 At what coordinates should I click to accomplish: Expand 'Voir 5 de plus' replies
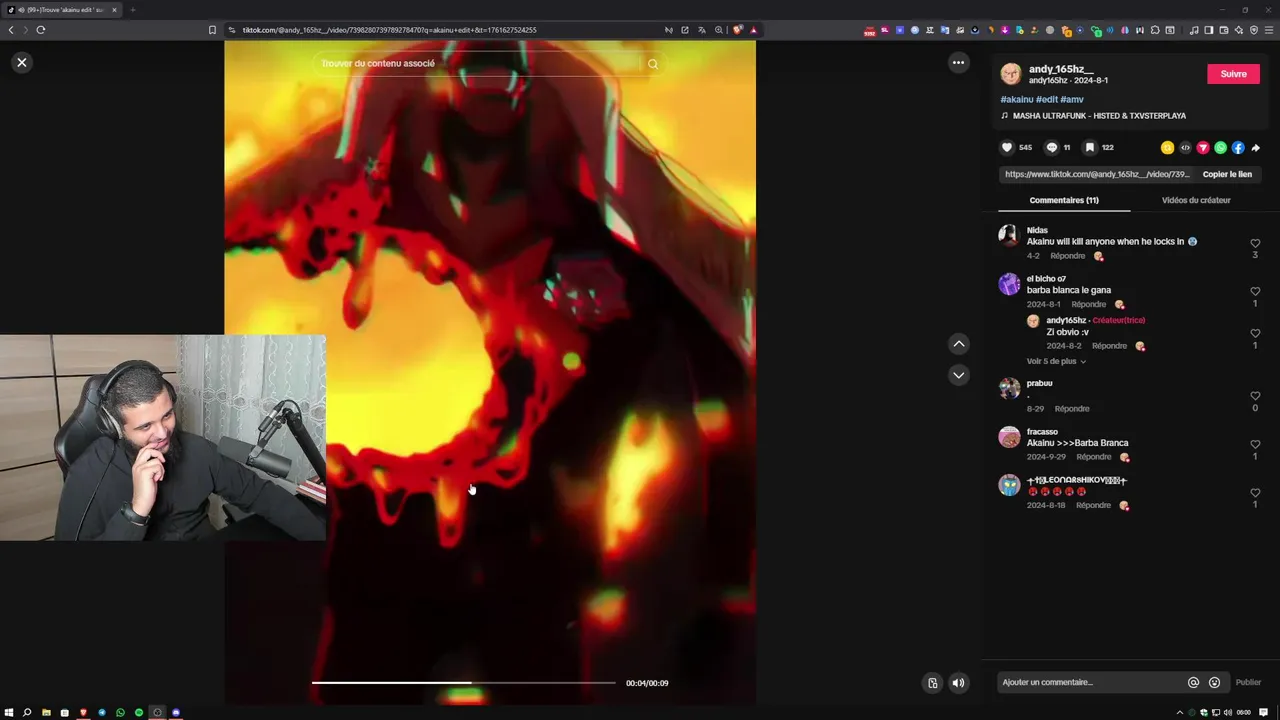[x=1056, y=361]
